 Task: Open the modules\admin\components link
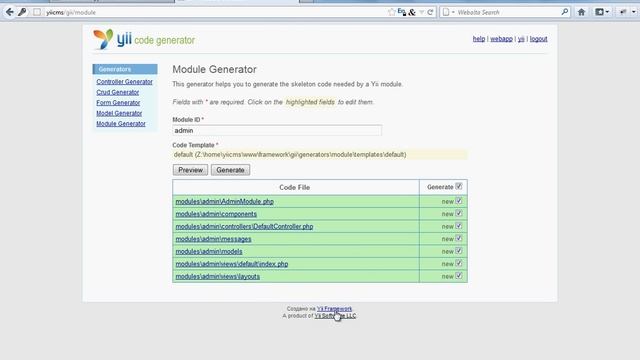(x=216, y=214)
